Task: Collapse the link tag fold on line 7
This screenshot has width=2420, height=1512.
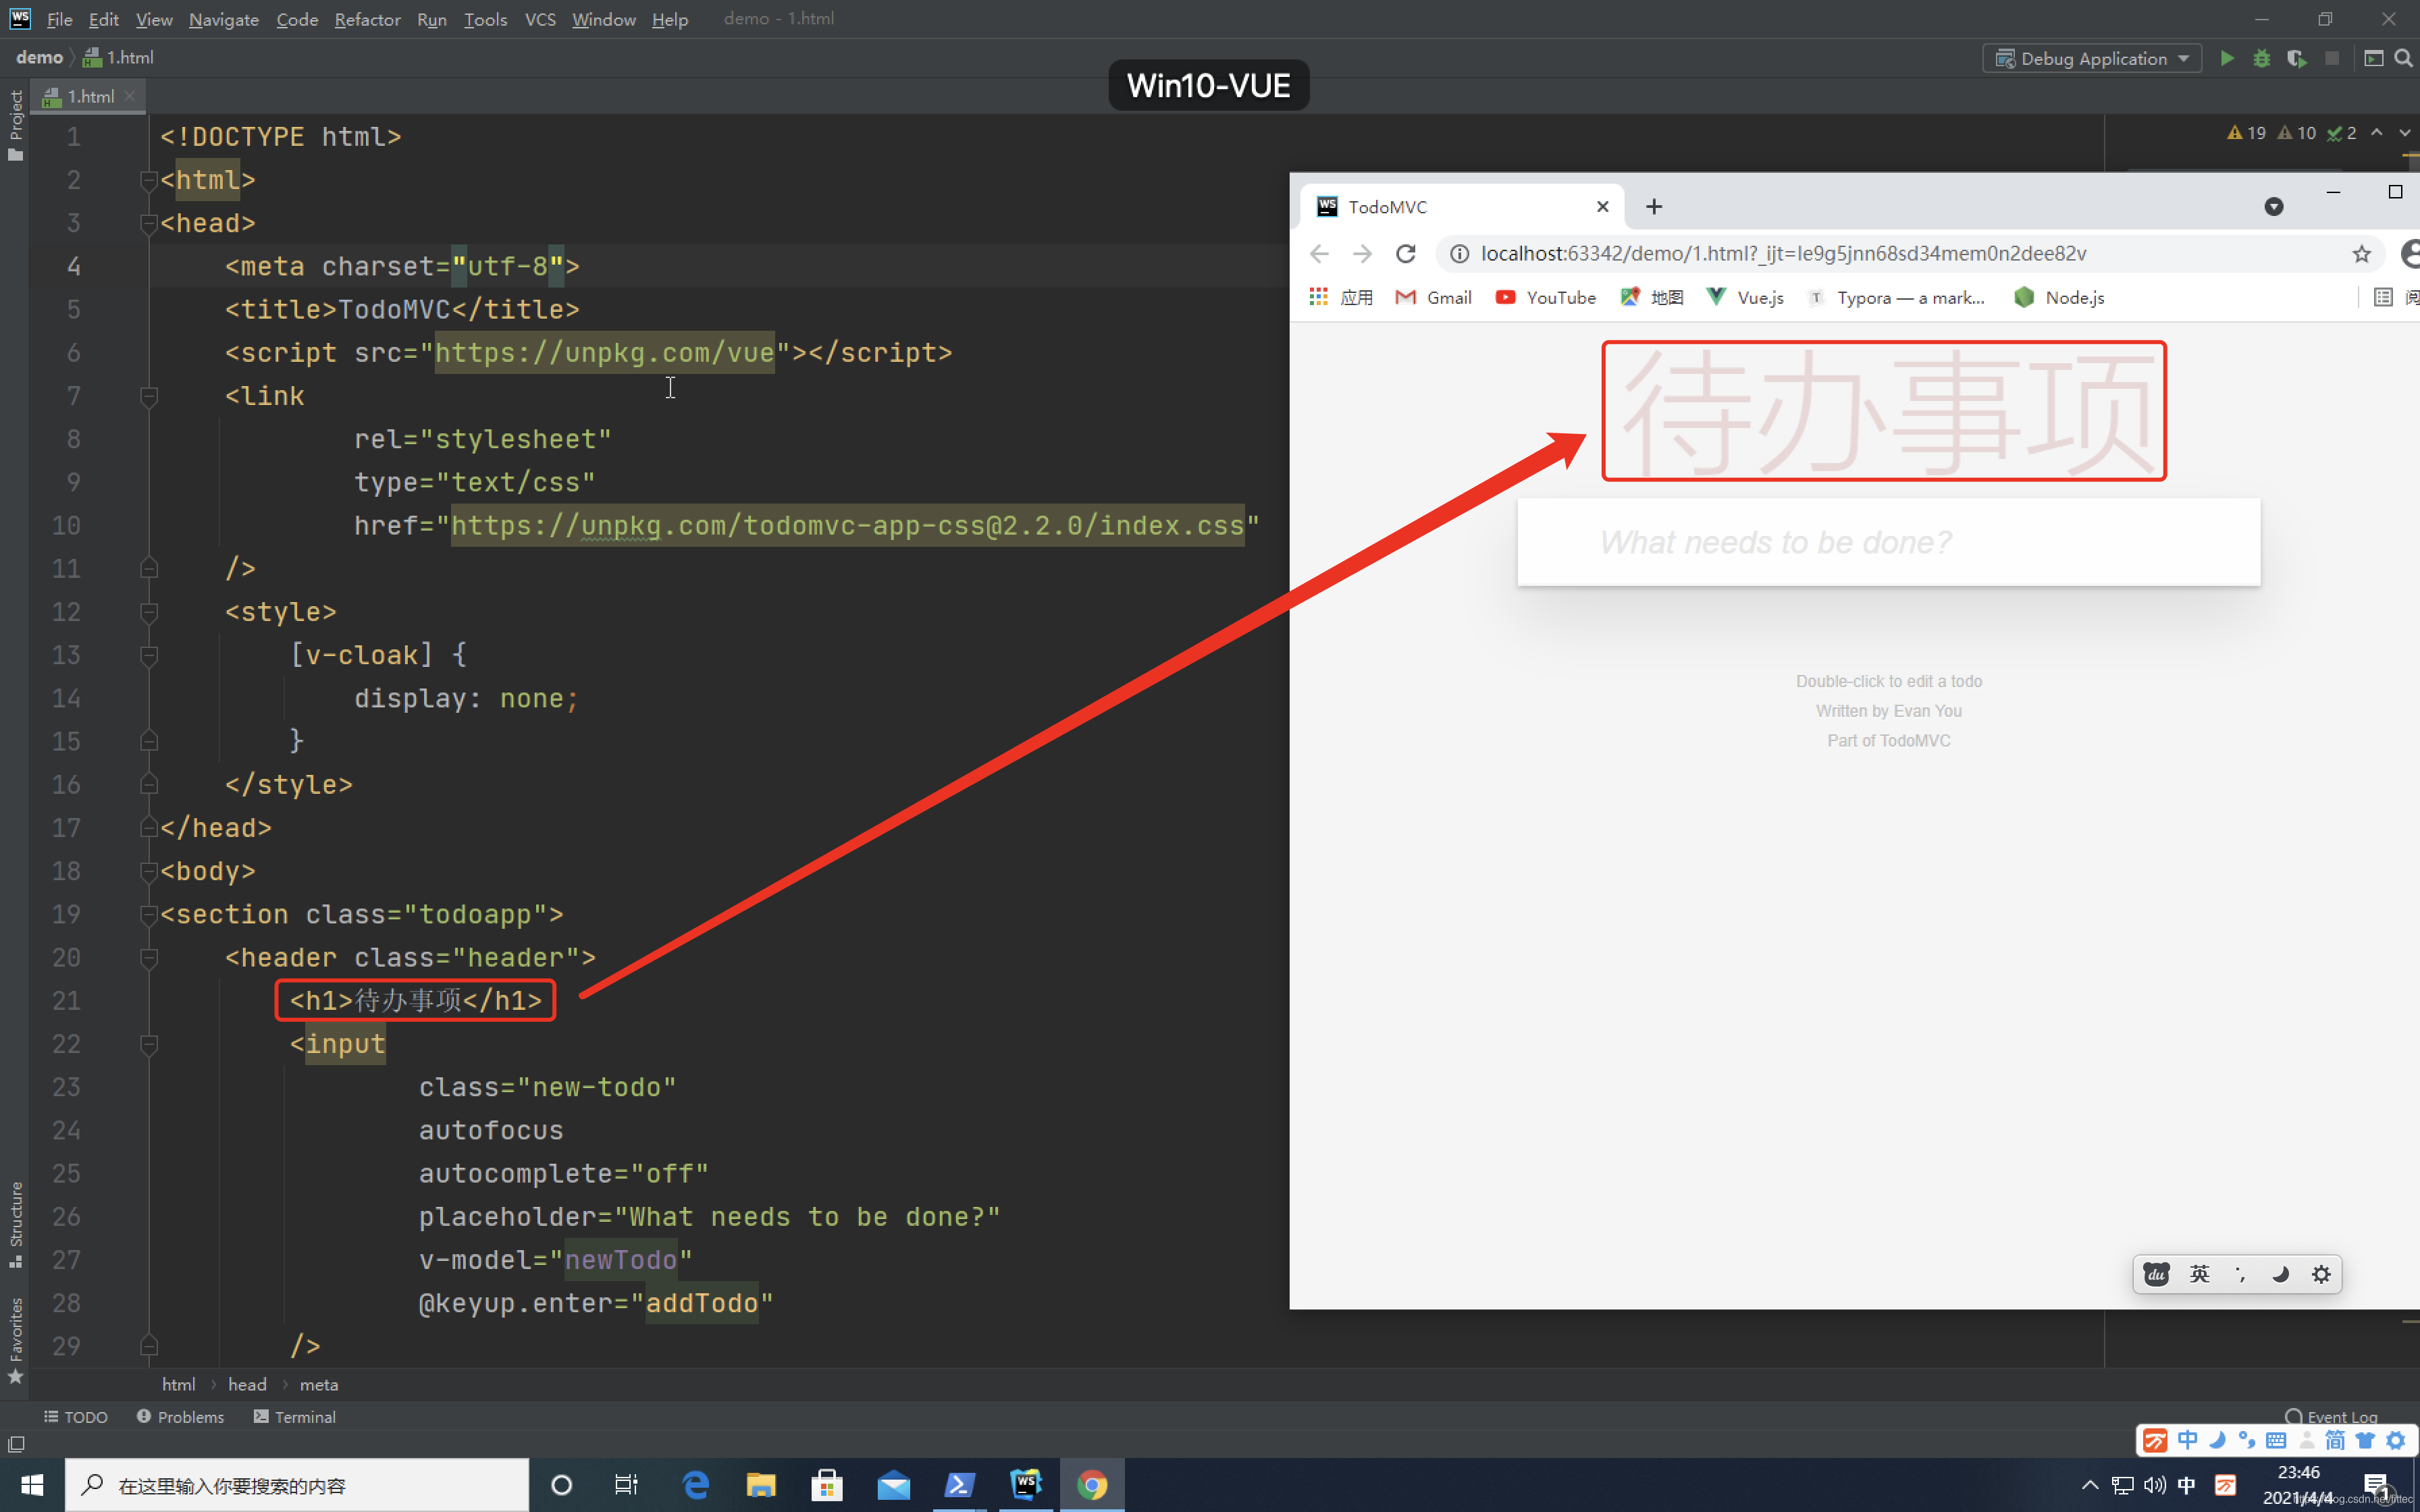Action: [149, 396]
